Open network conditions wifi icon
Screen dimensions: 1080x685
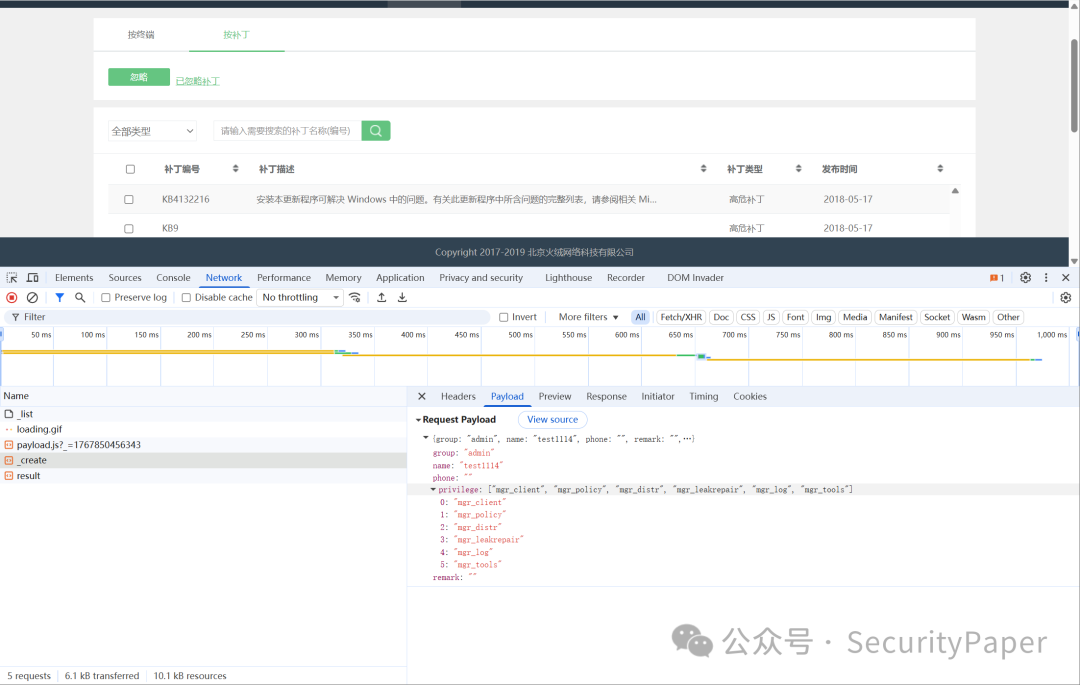[x=355, y=297]
